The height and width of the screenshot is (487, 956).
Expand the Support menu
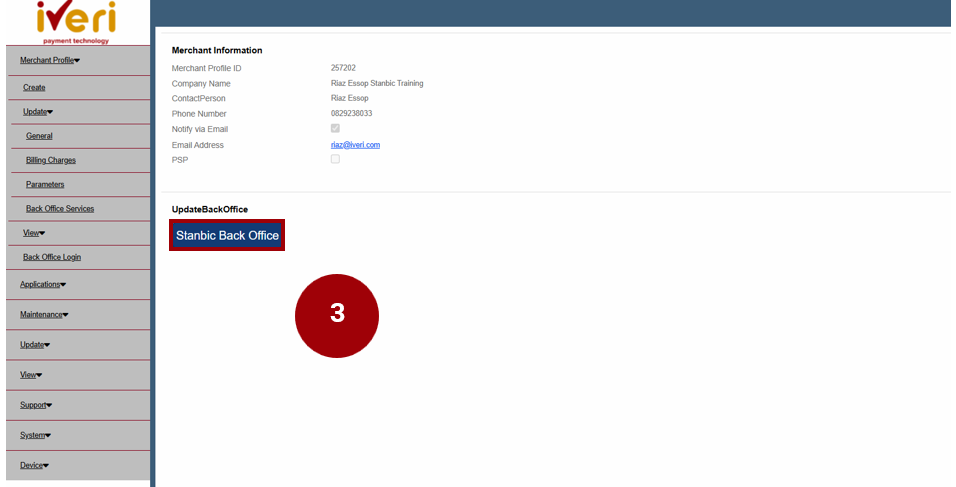pyautogui.click(x=35, y=405)
